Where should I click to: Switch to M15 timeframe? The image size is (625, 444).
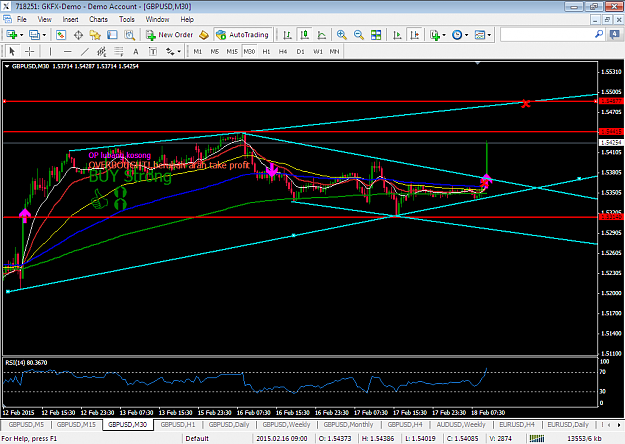point(232,51)
